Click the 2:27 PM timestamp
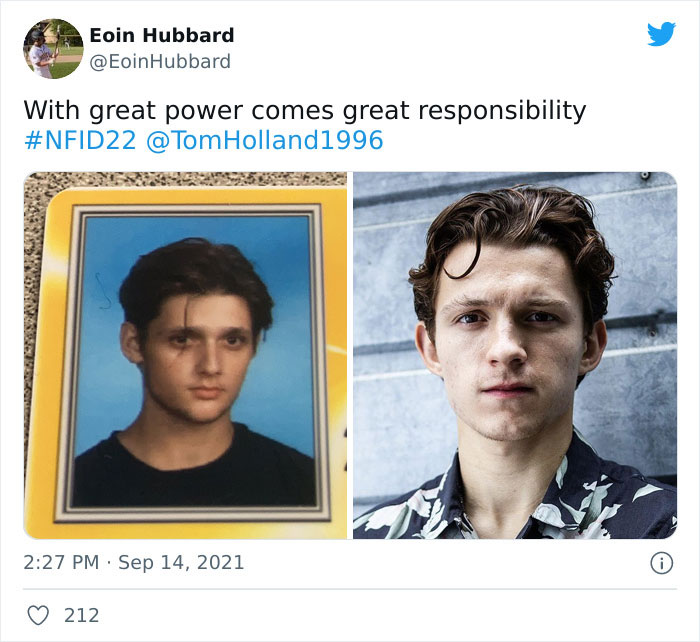Image resolution: width=700 pixels, height=642 pixels. tap(61, 562)
